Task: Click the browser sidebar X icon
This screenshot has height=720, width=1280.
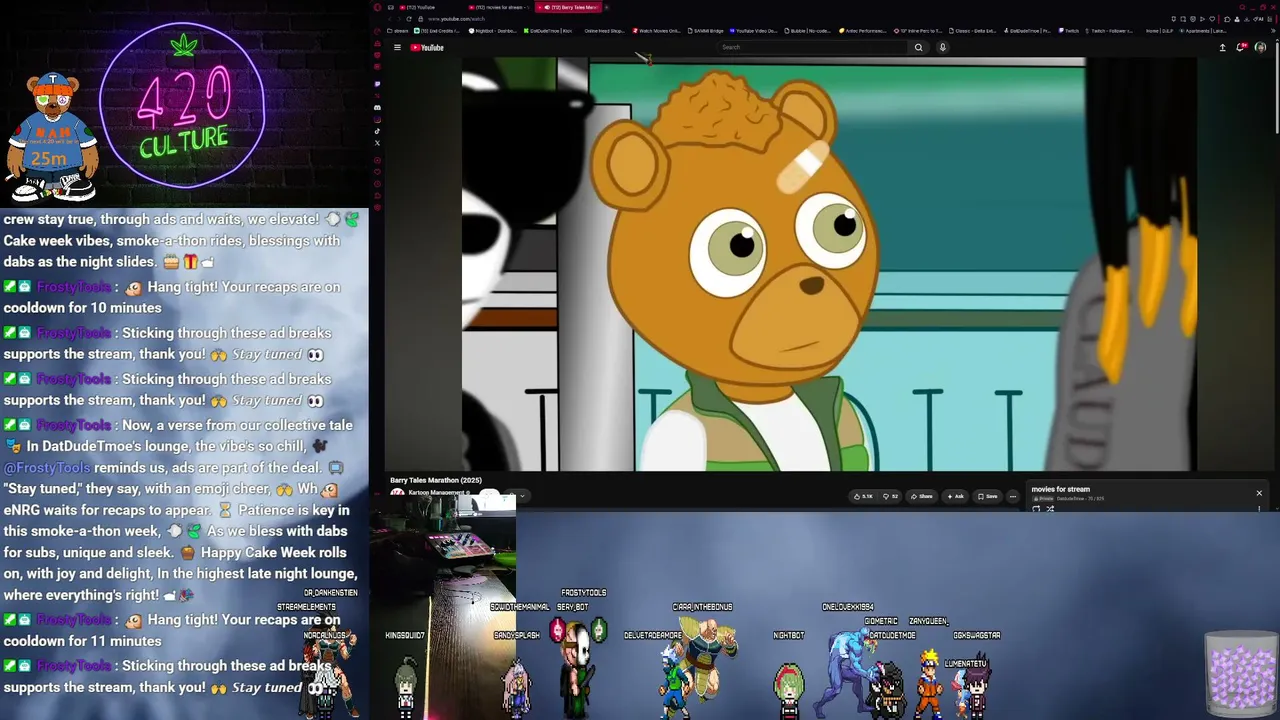Action: [x=377, y=143]
